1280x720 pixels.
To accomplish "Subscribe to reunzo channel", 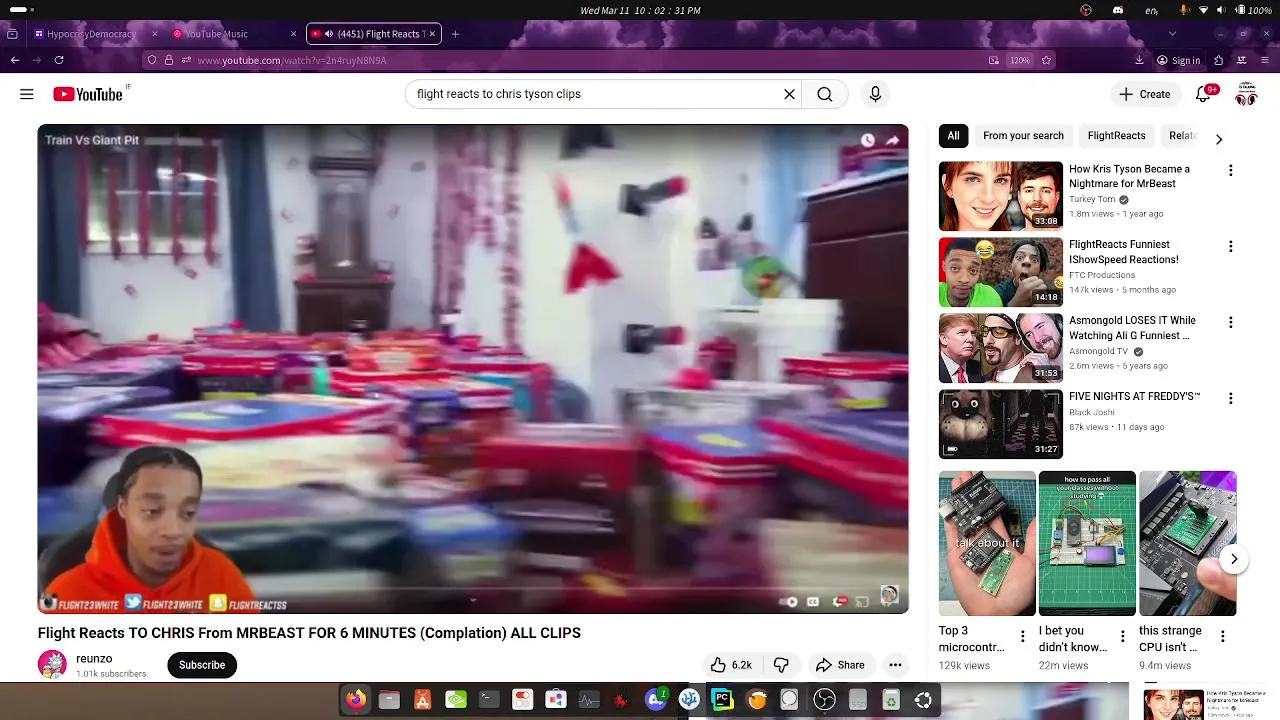I will pos(202,665).
